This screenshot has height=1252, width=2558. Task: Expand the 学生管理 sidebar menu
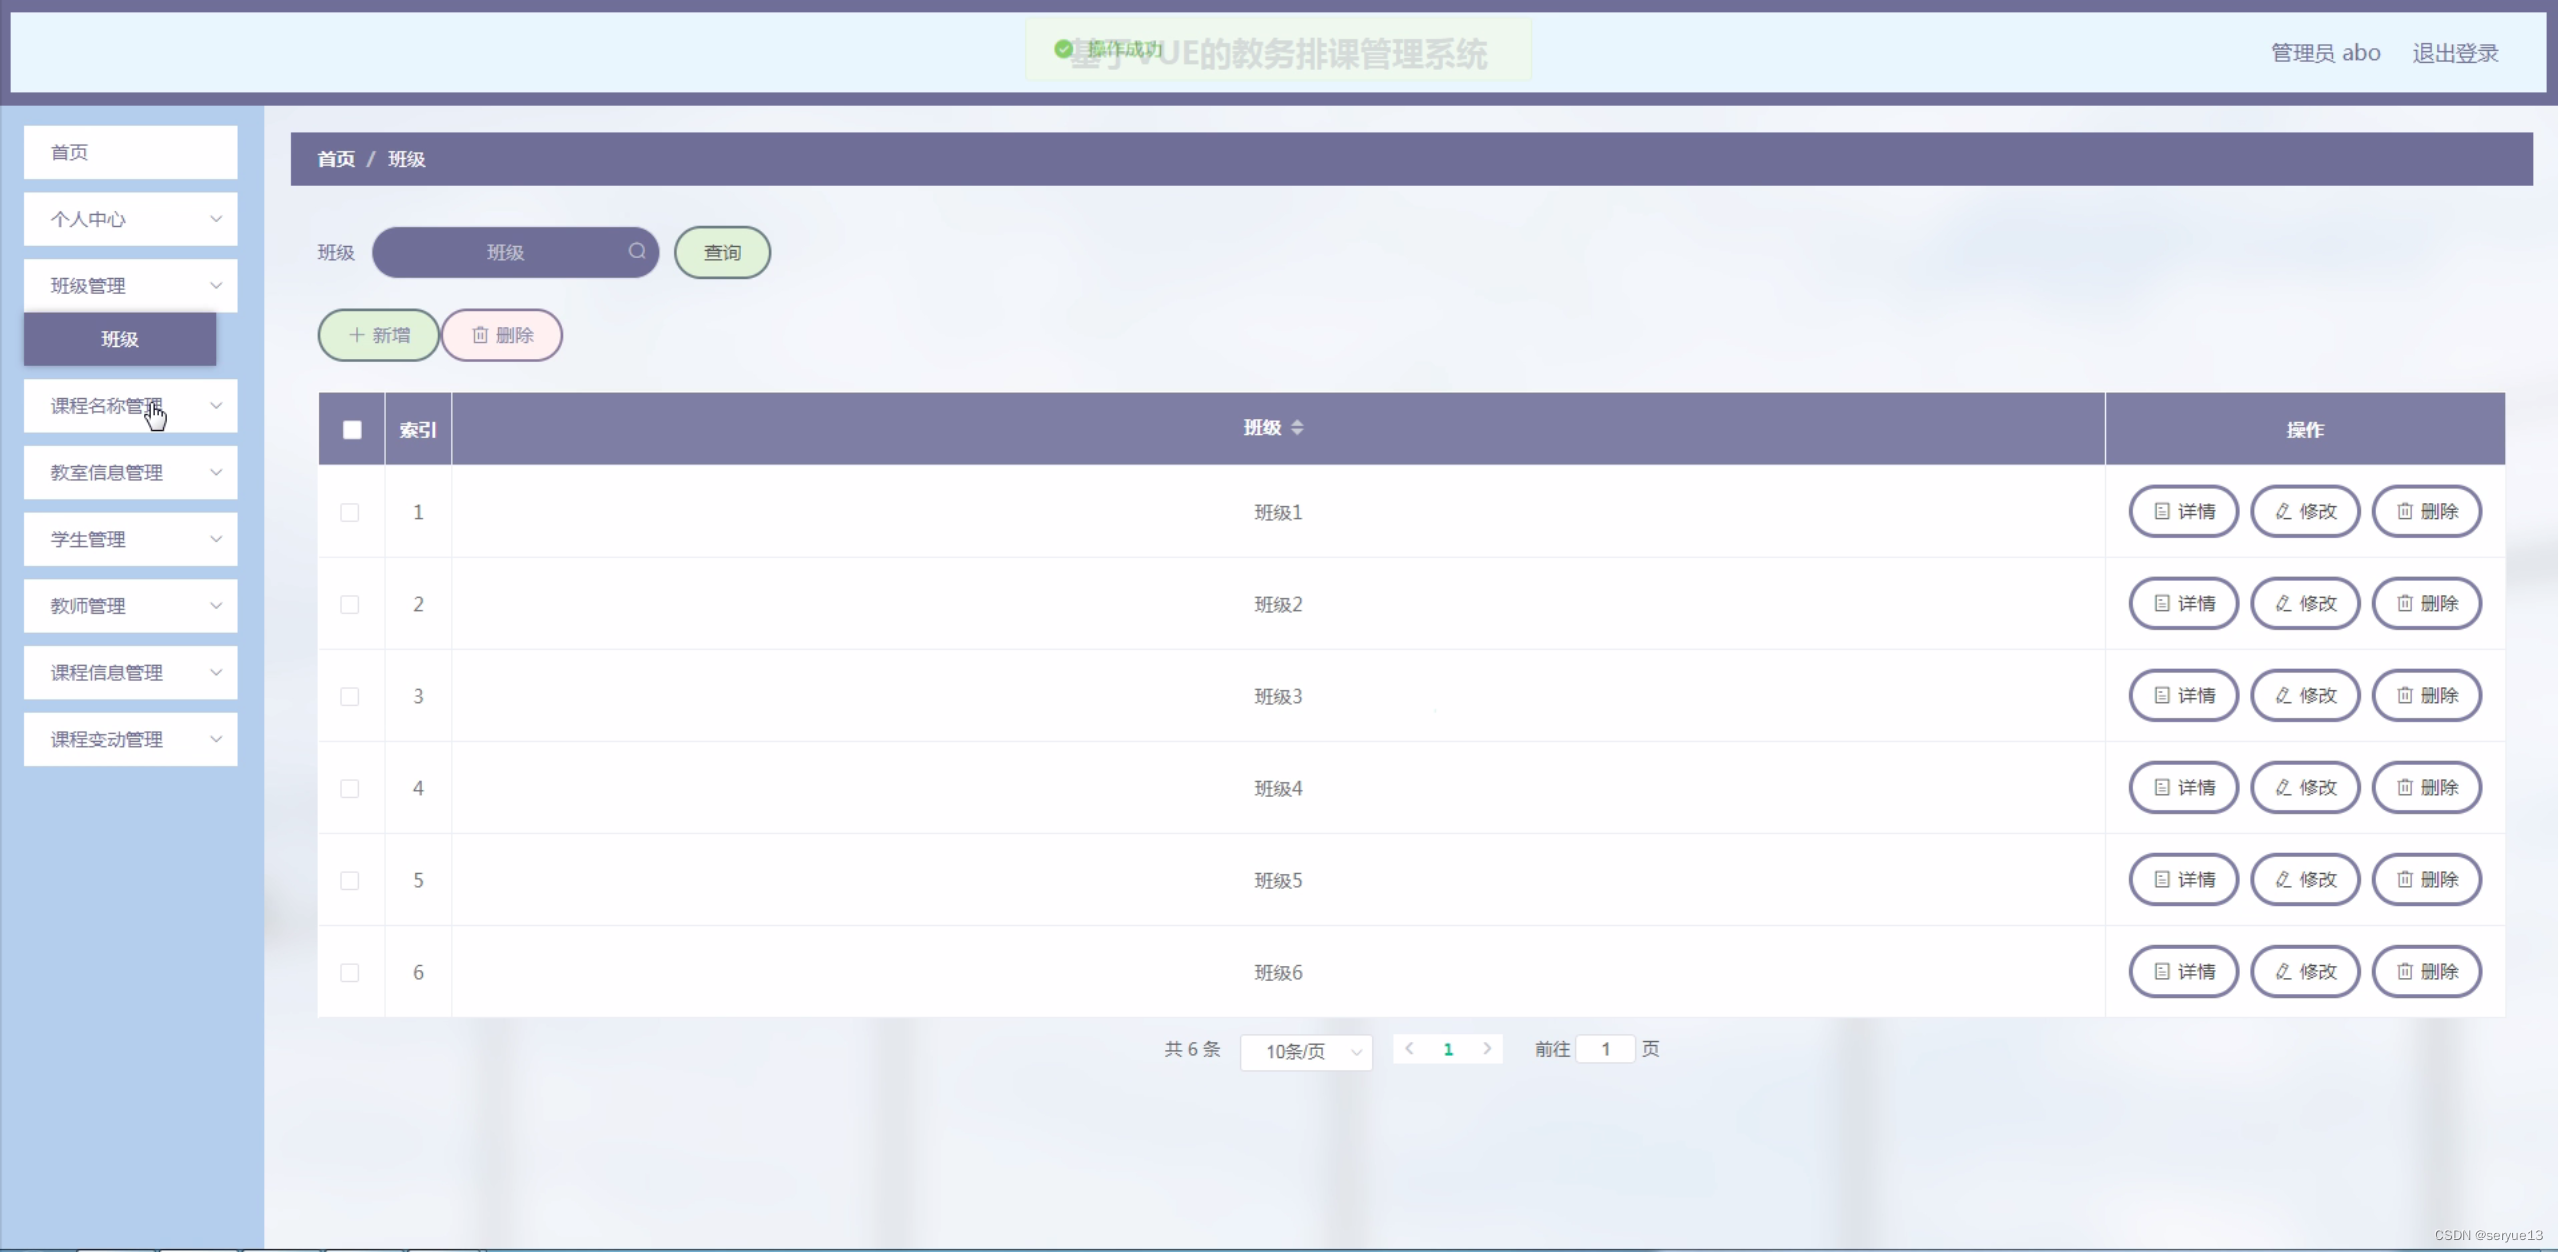pyautogui.click(x=131, y=539)
